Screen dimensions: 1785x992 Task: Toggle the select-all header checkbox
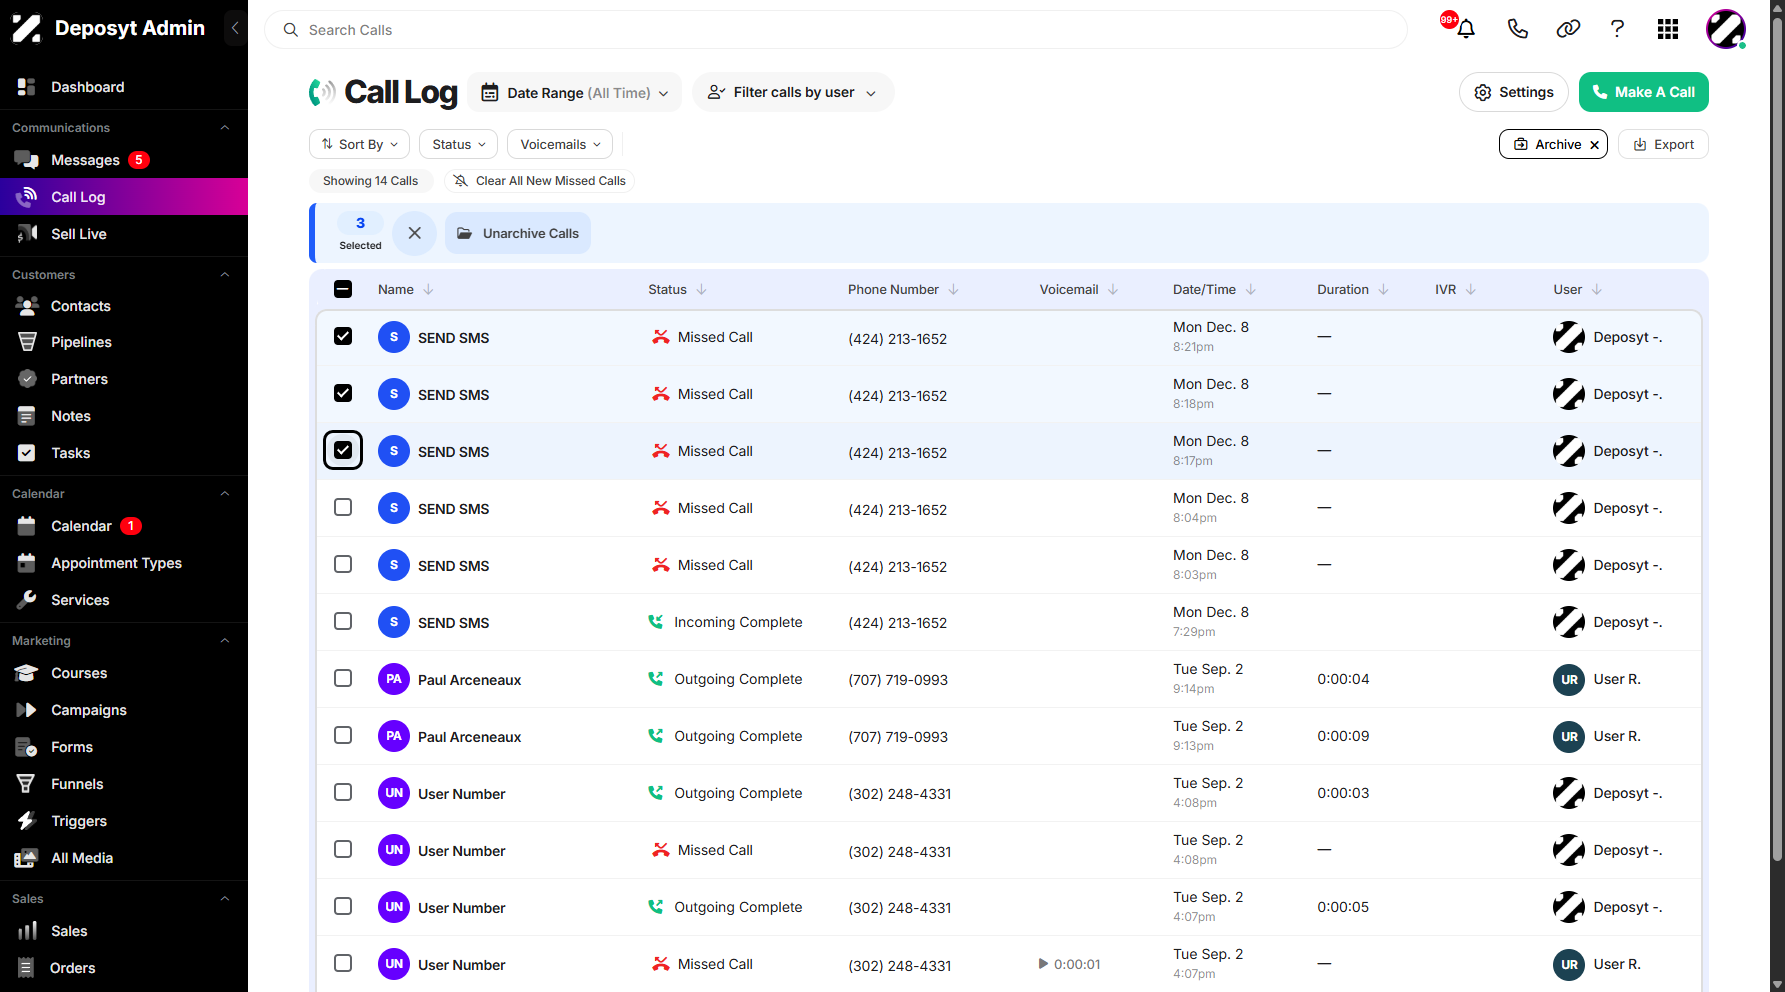[343, 289]
